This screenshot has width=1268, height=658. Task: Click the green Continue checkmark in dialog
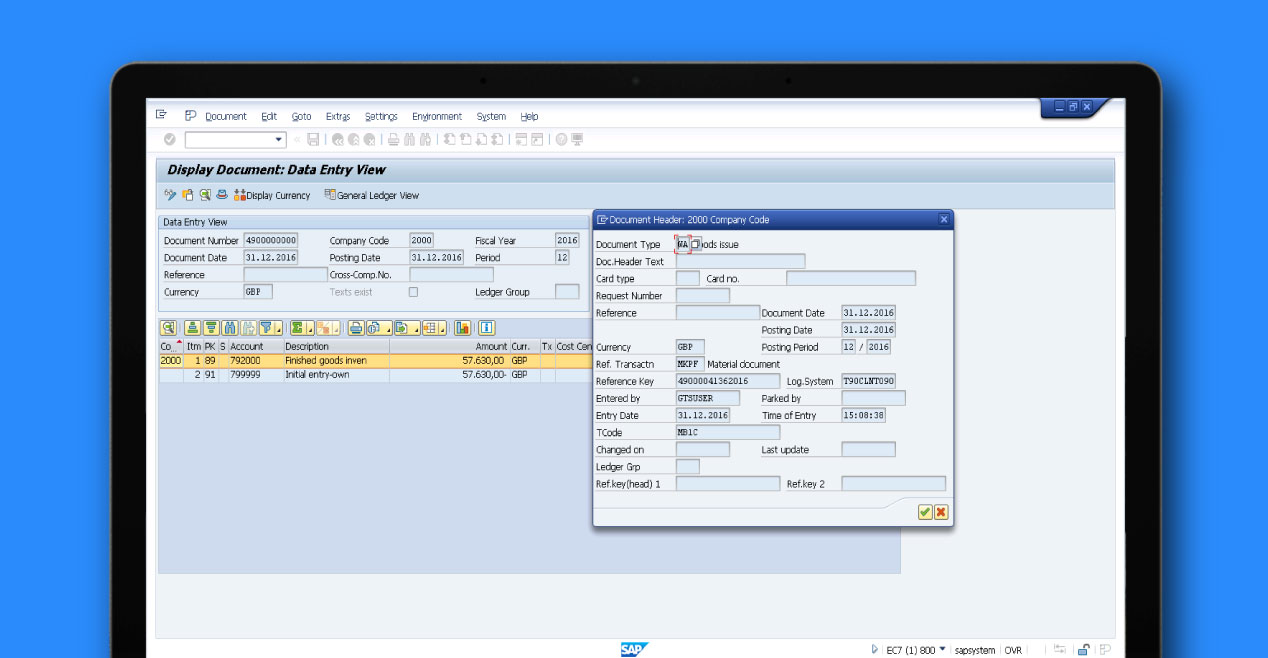point(925,512)
